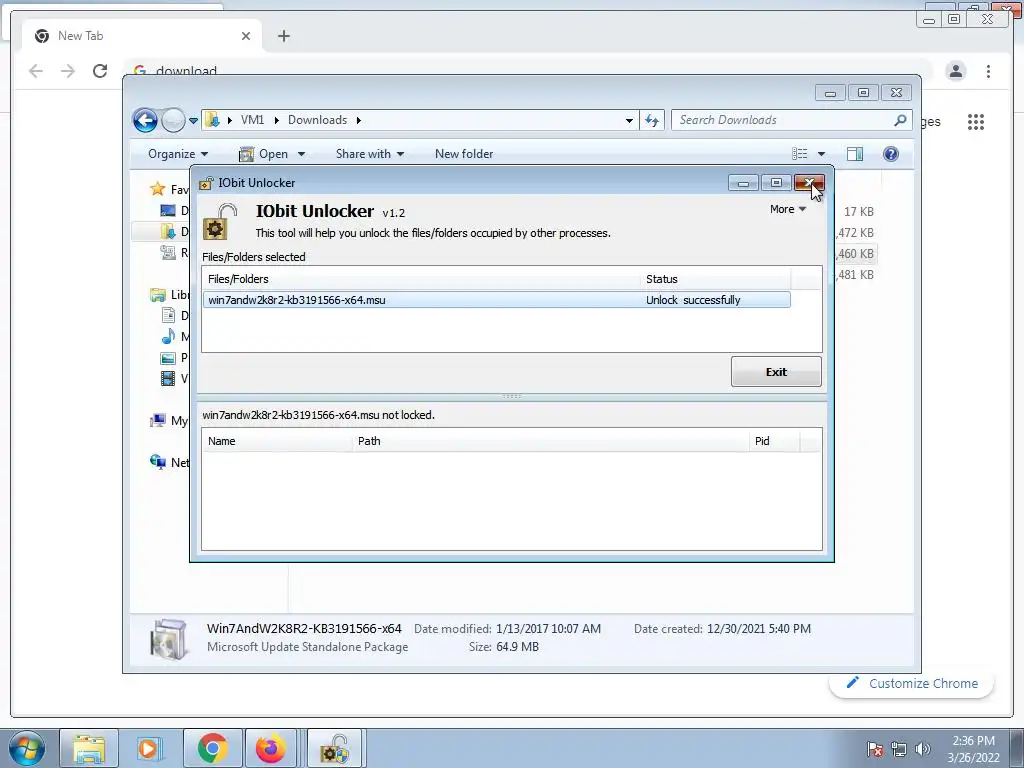
Task: Click Chrome back arrow
Action: [x=36, y=71]
